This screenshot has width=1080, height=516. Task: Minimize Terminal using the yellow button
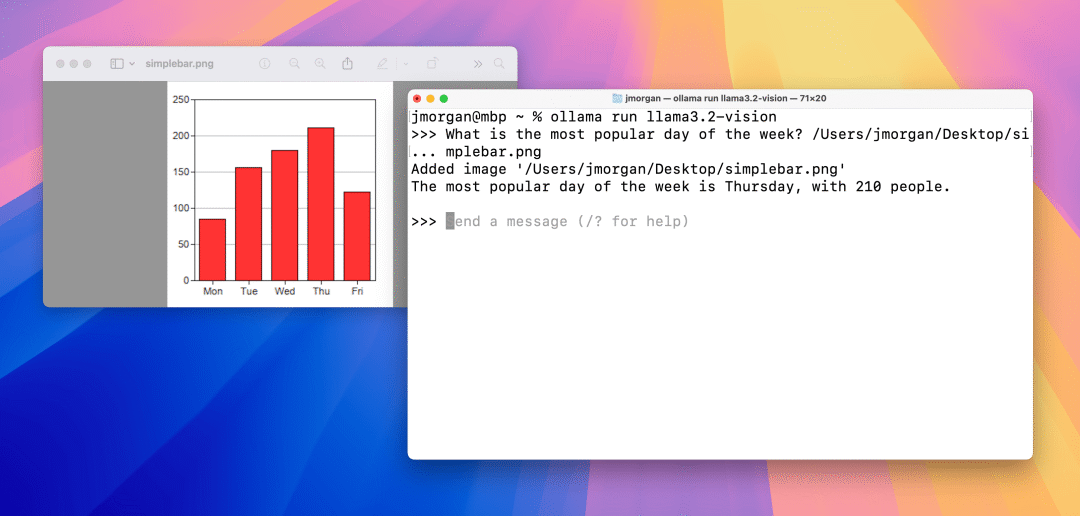[x=430, y=99]
